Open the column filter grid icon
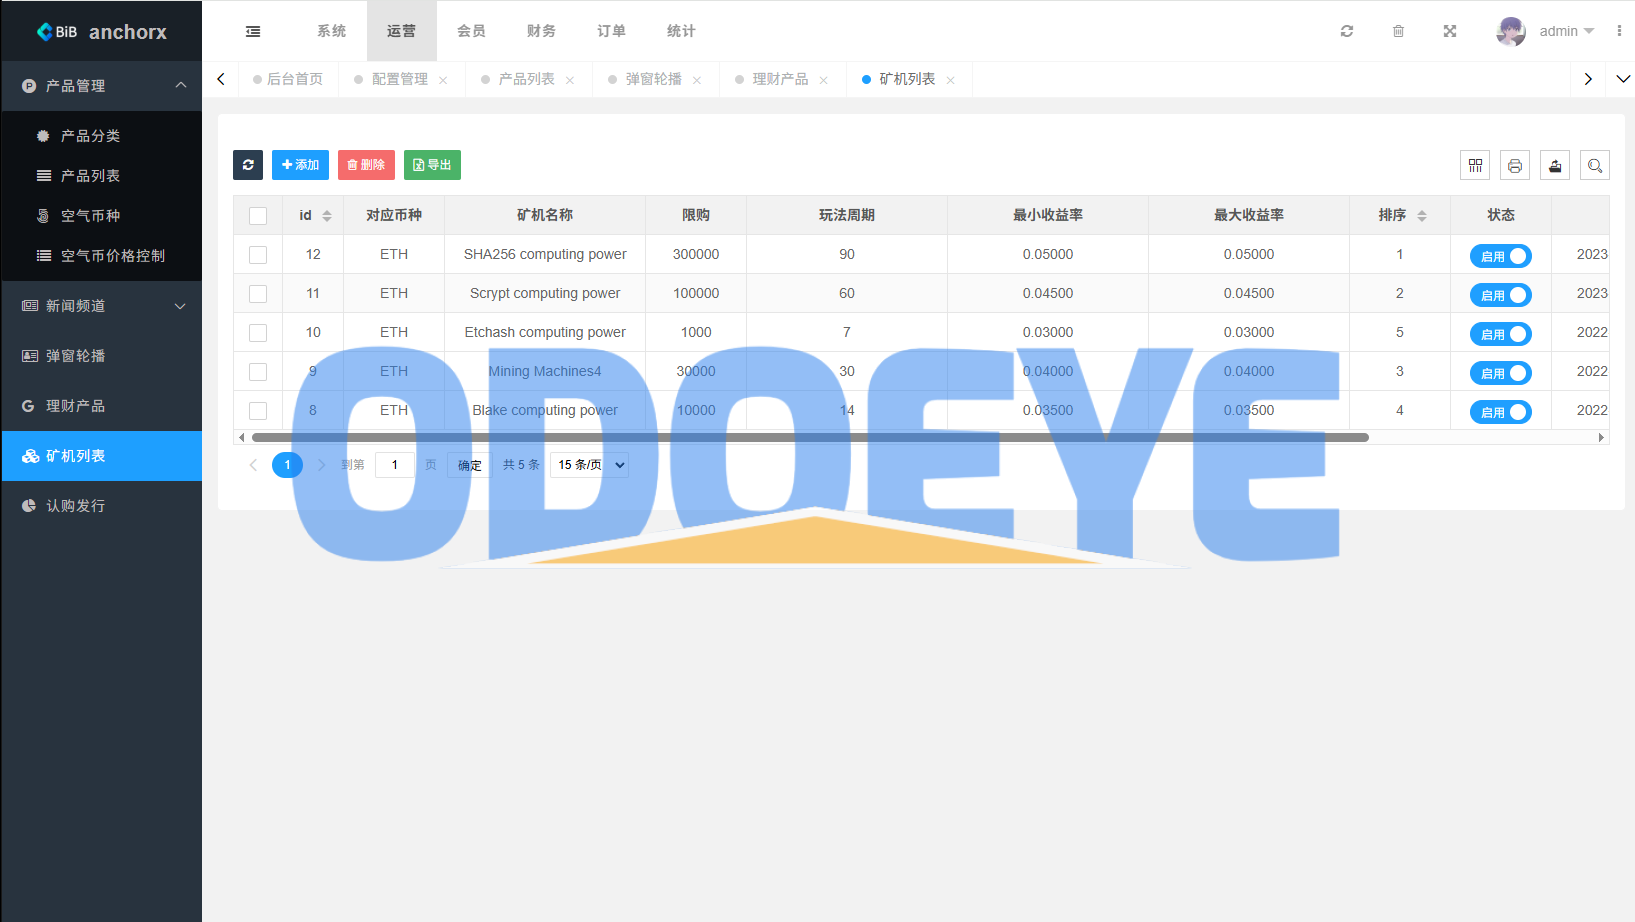The width and height of the screenshot is (1635, 922). (1475, 166)
